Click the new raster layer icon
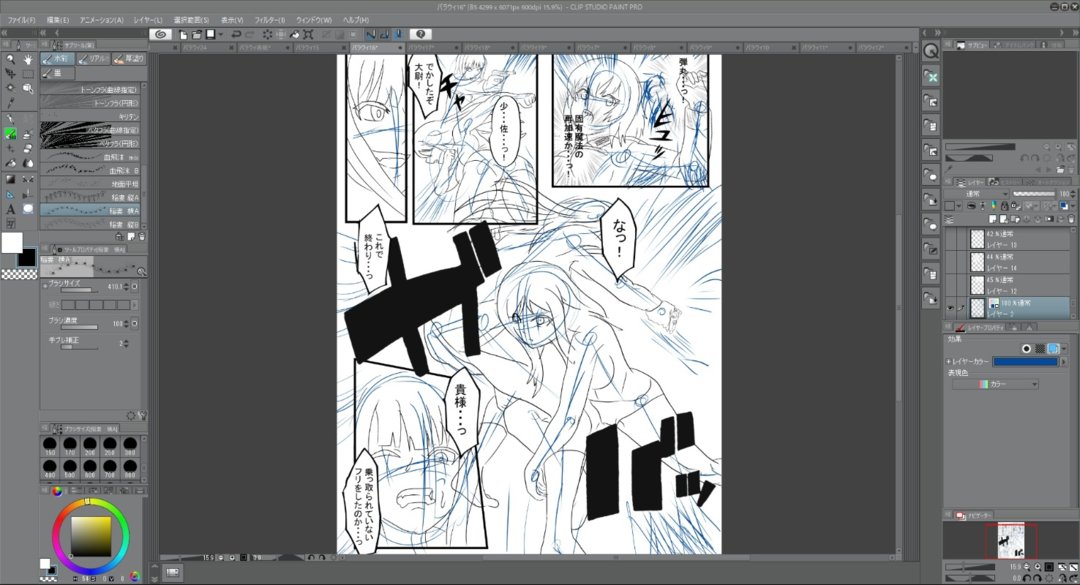The image size is (1080, 585). (x=992, y=218)
